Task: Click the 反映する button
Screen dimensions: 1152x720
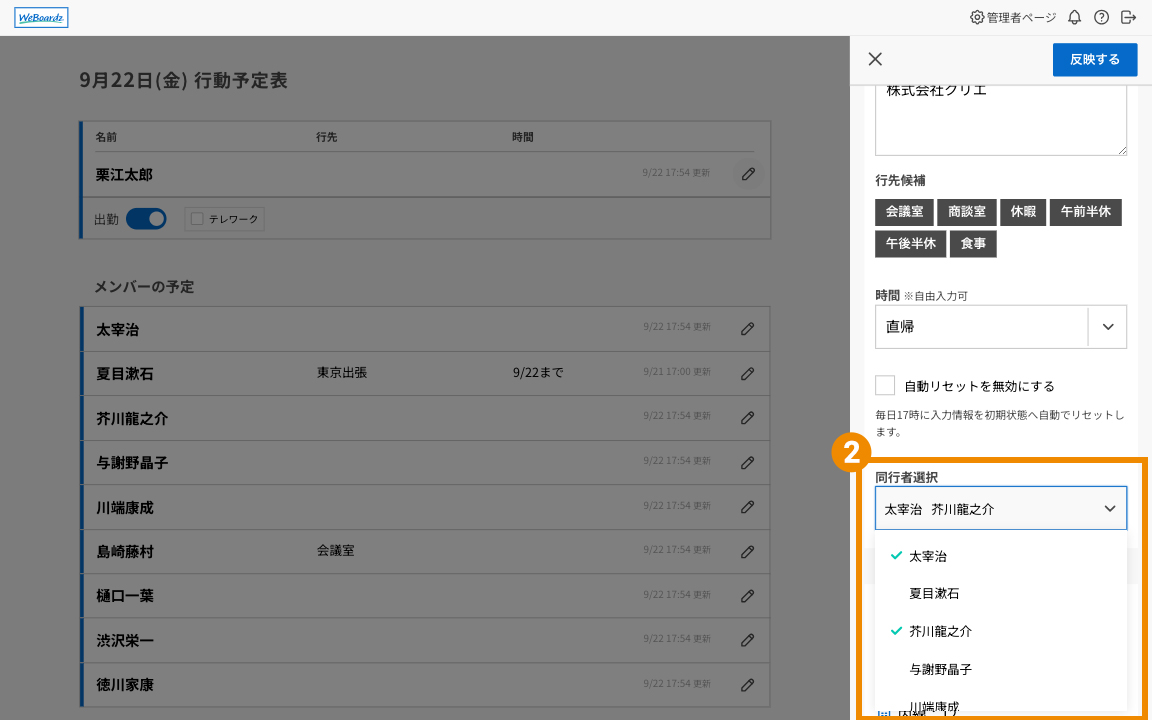Action: (1095, 60)
